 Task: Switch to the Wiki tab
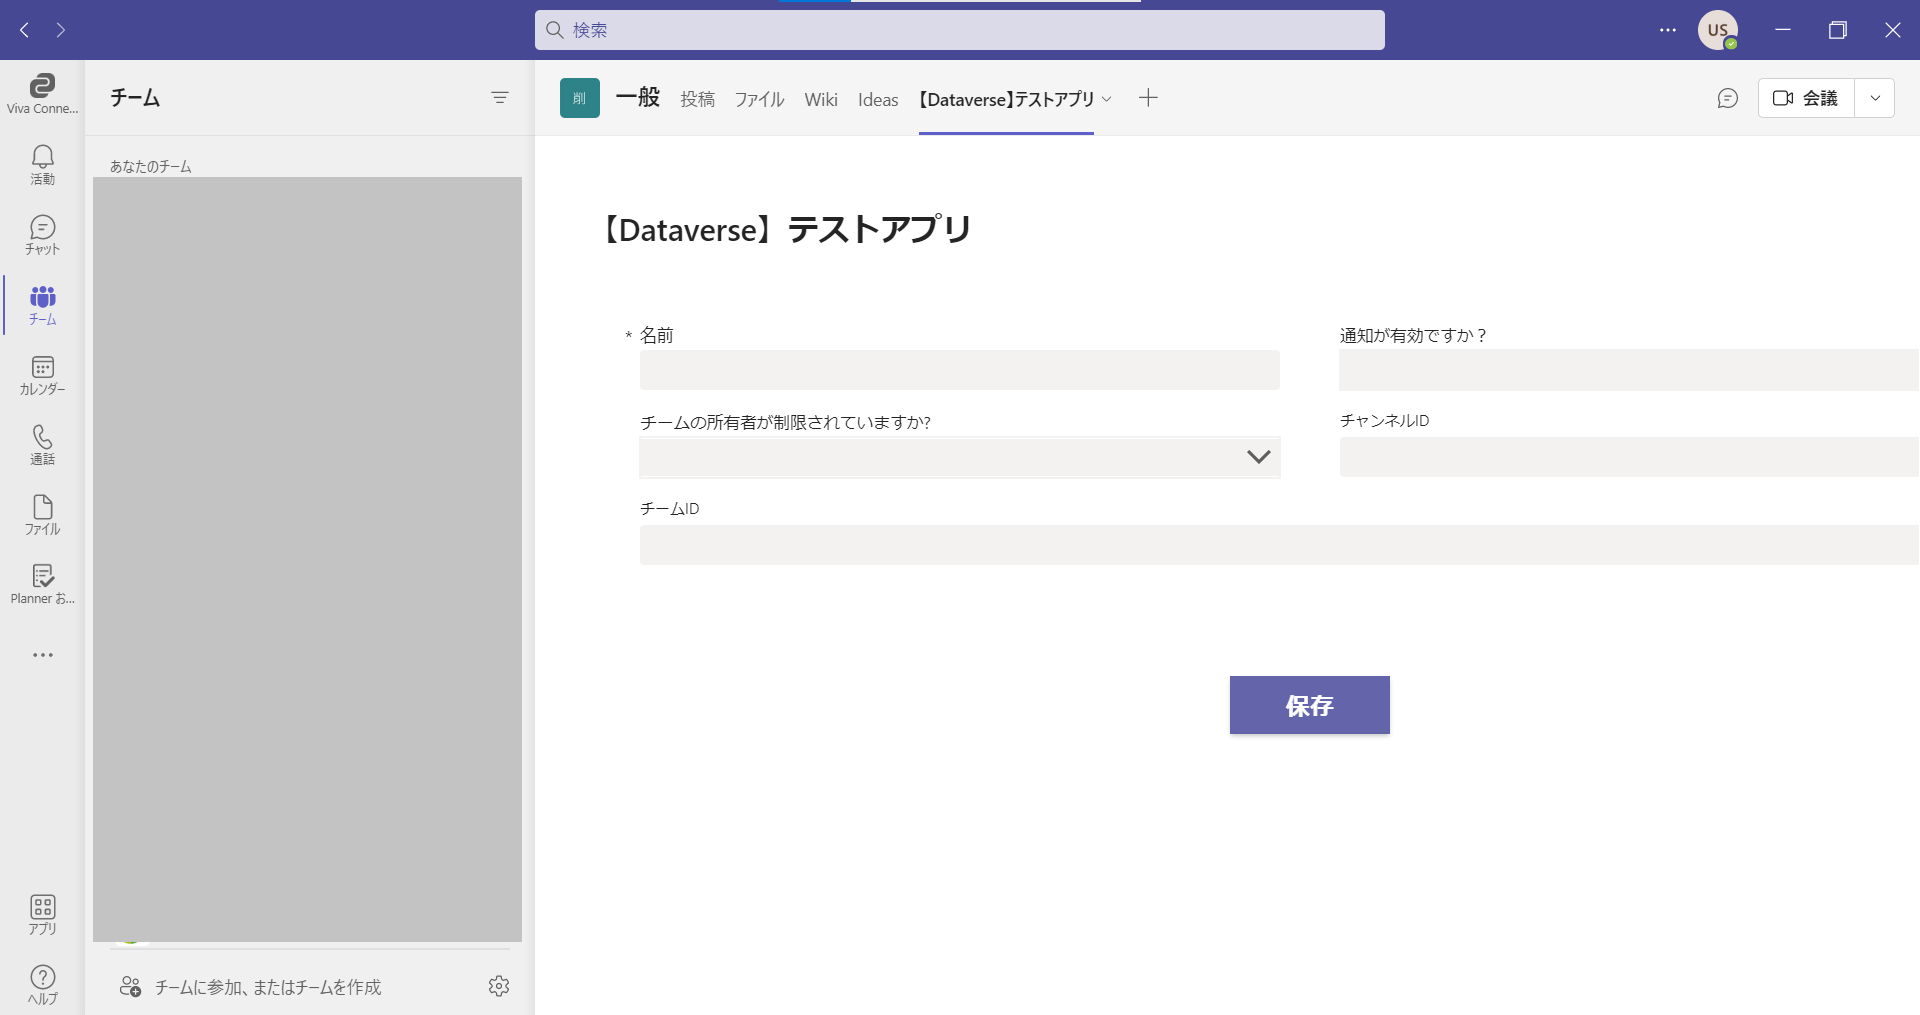[821, 99]
